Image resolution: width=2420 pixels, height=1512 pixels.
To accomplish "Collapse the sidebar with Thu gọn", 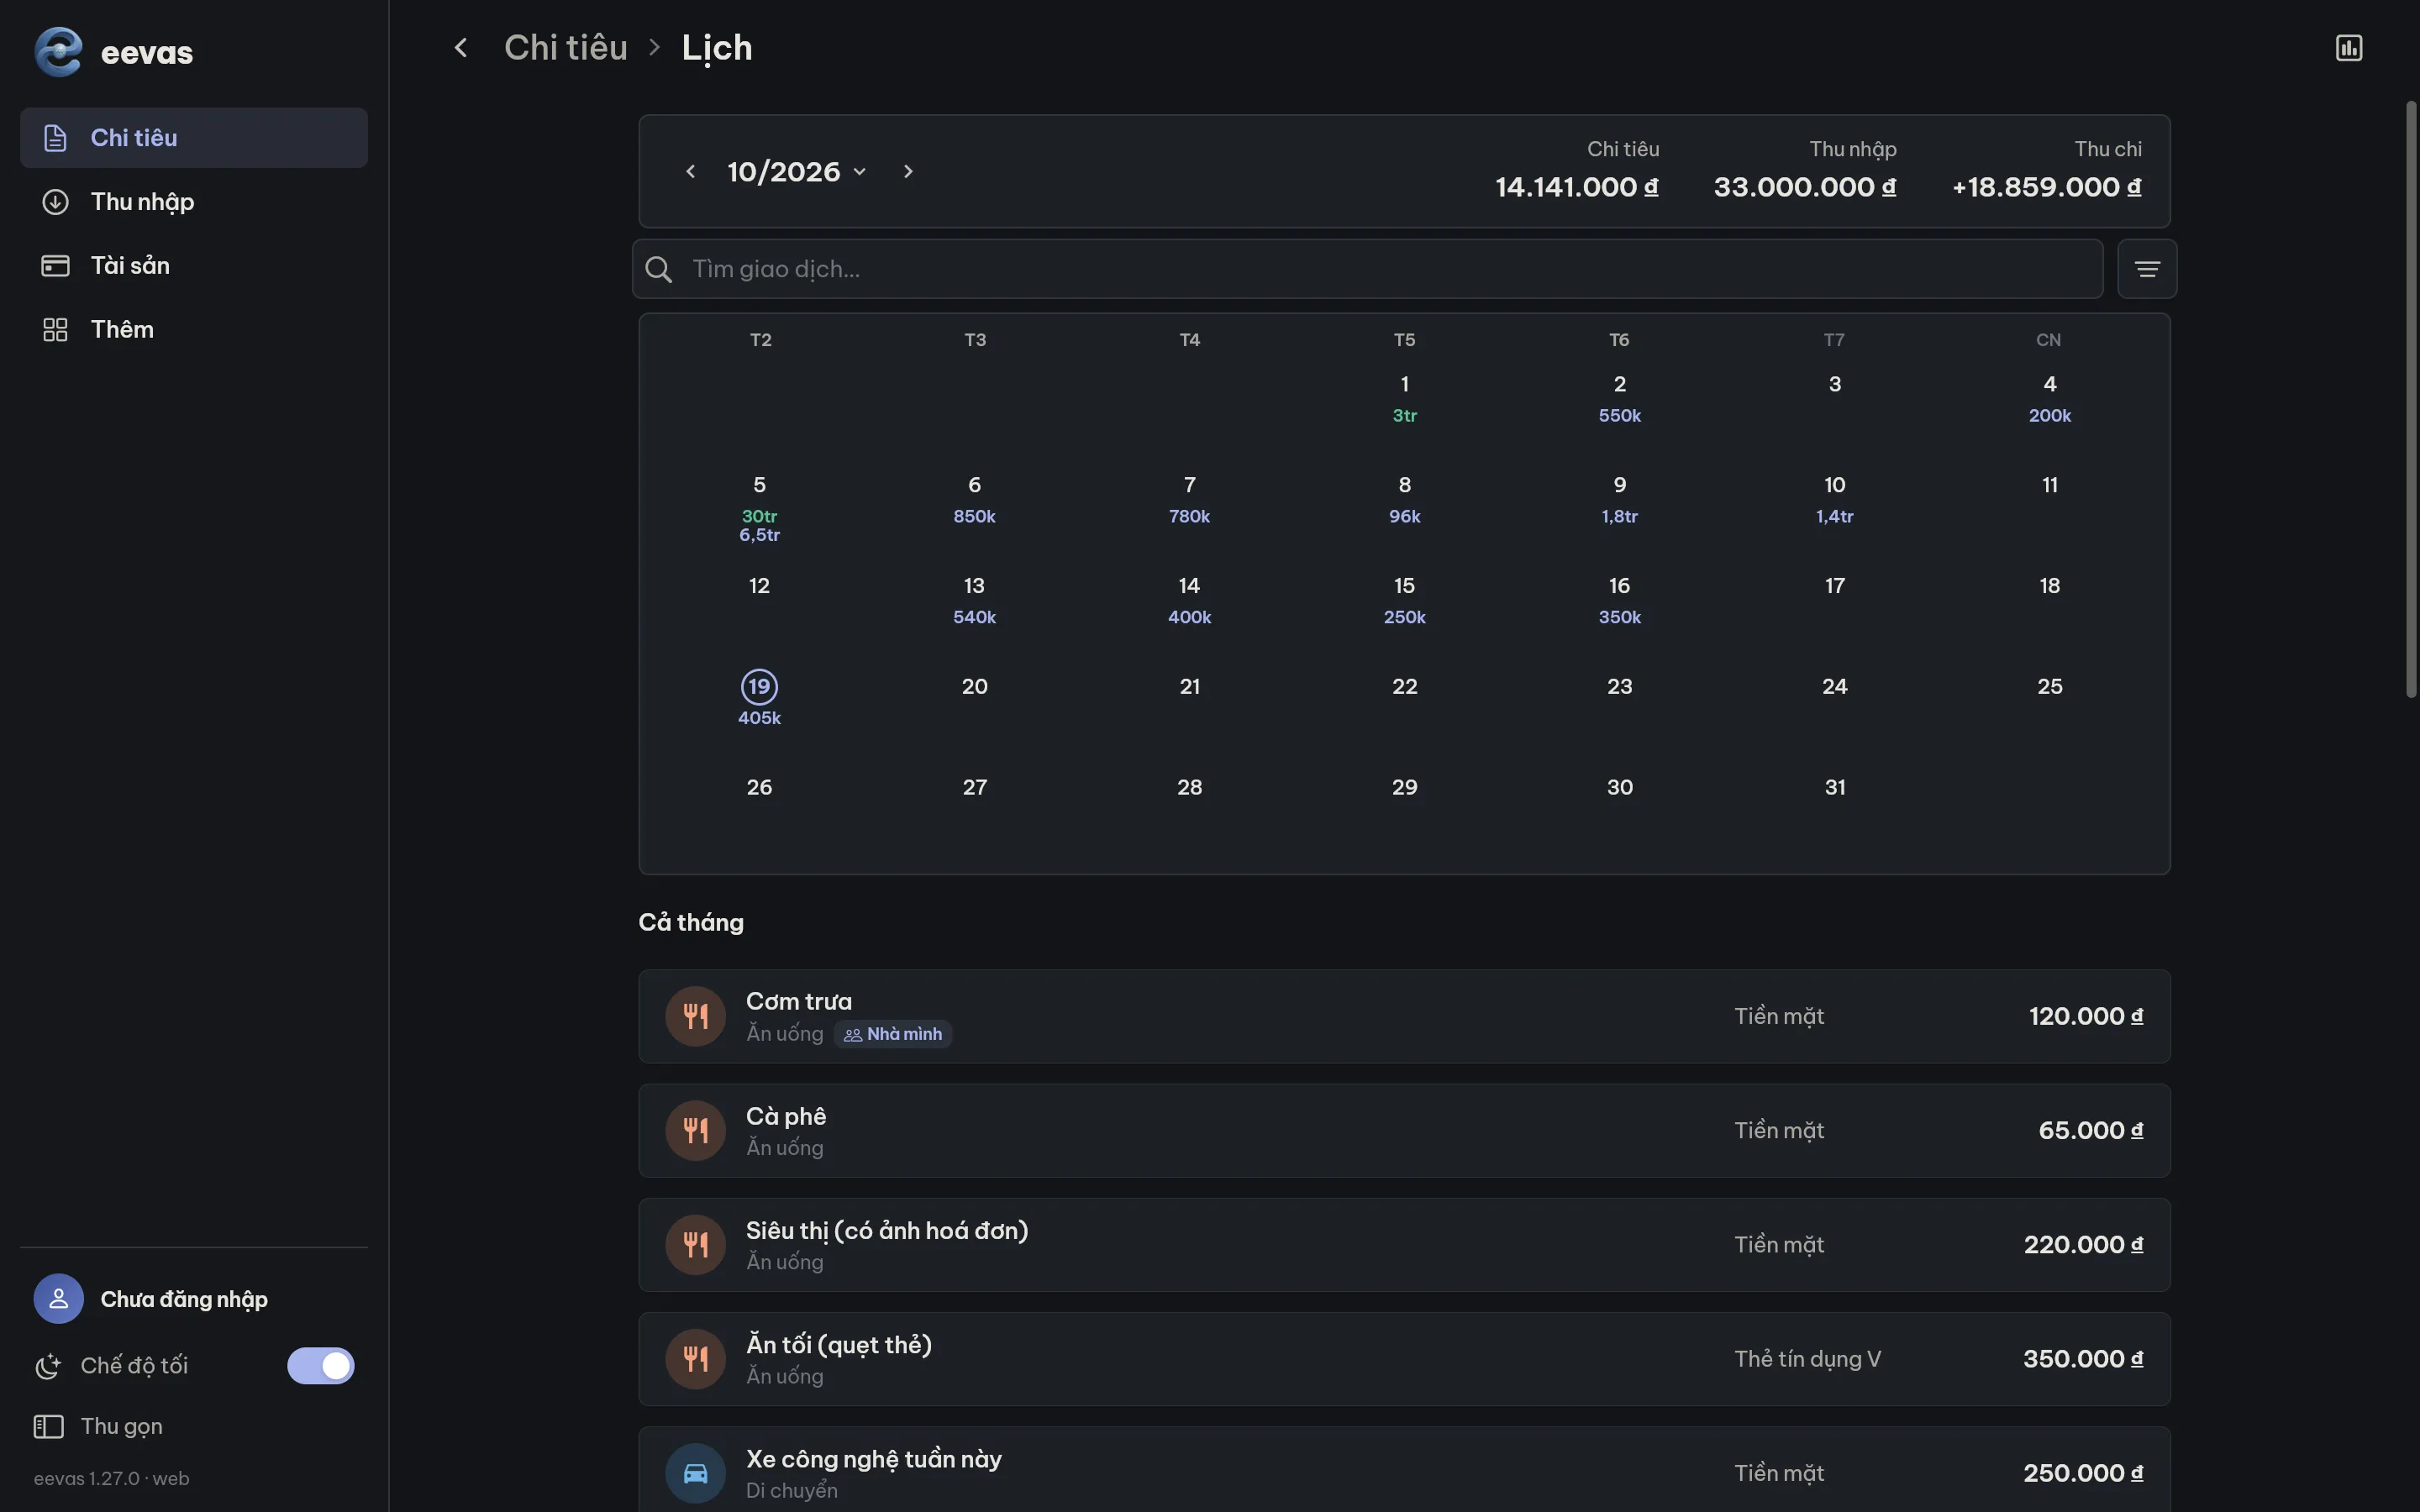I will pos(121,1426).
